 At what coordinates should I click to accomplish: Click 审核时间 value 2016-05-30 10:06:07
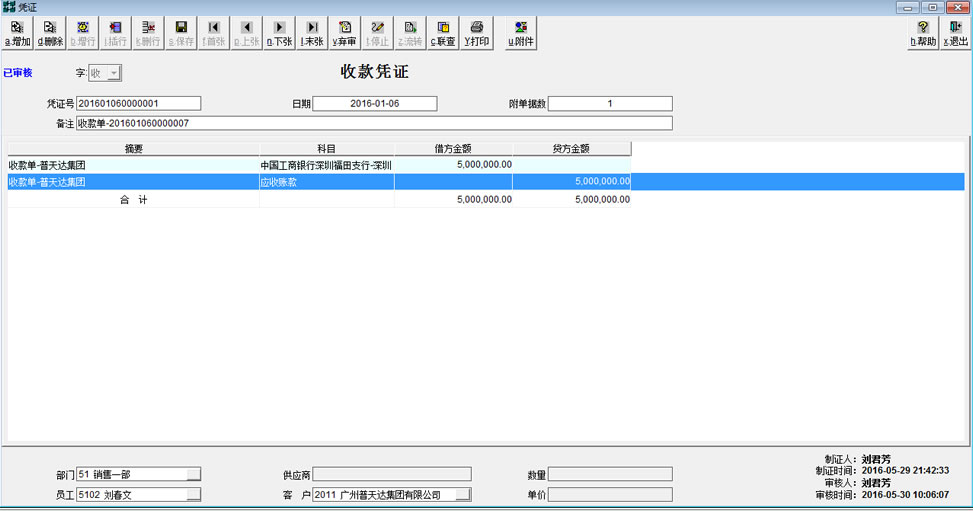click(x=905, y=494)
